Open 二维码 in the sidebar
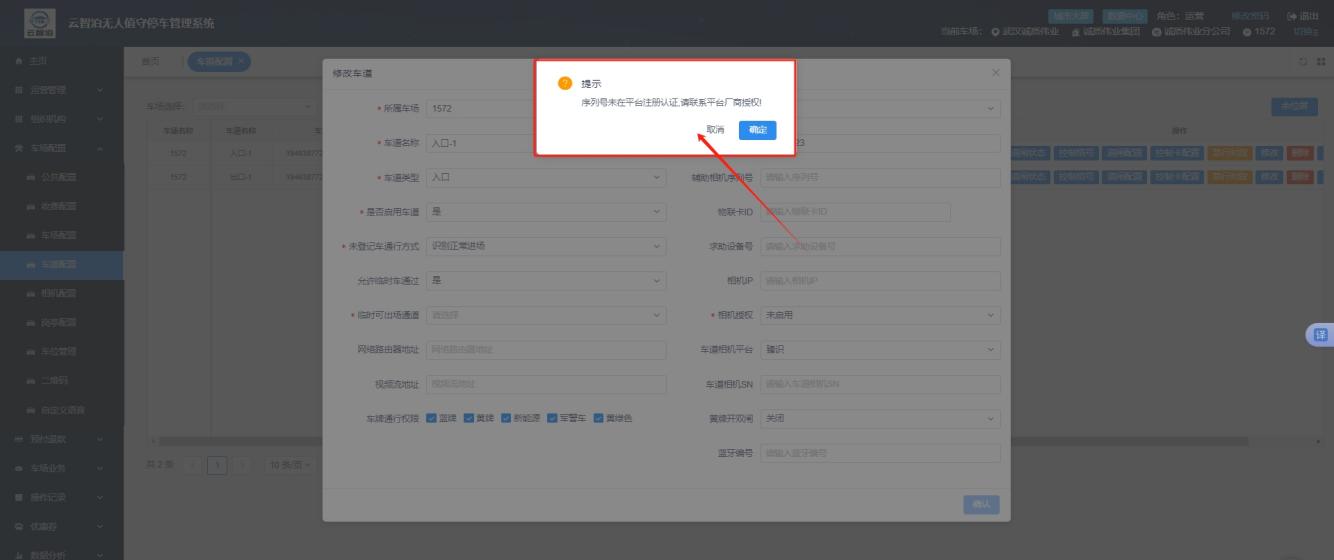Viewport: 1334px width, 560px height. click(62, 380)
